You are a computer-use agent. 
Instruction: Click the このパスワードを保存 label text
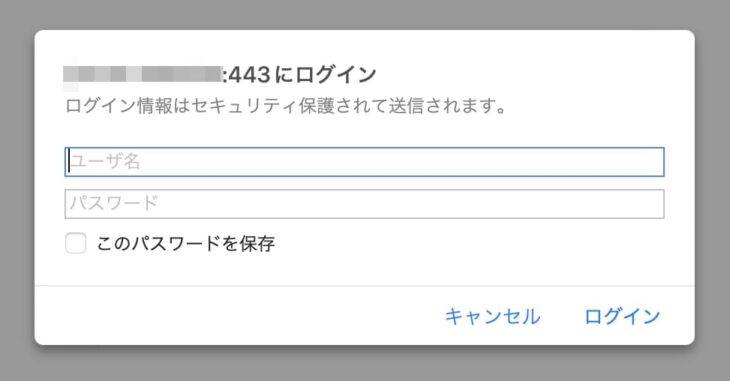click(x=186, y=244)
